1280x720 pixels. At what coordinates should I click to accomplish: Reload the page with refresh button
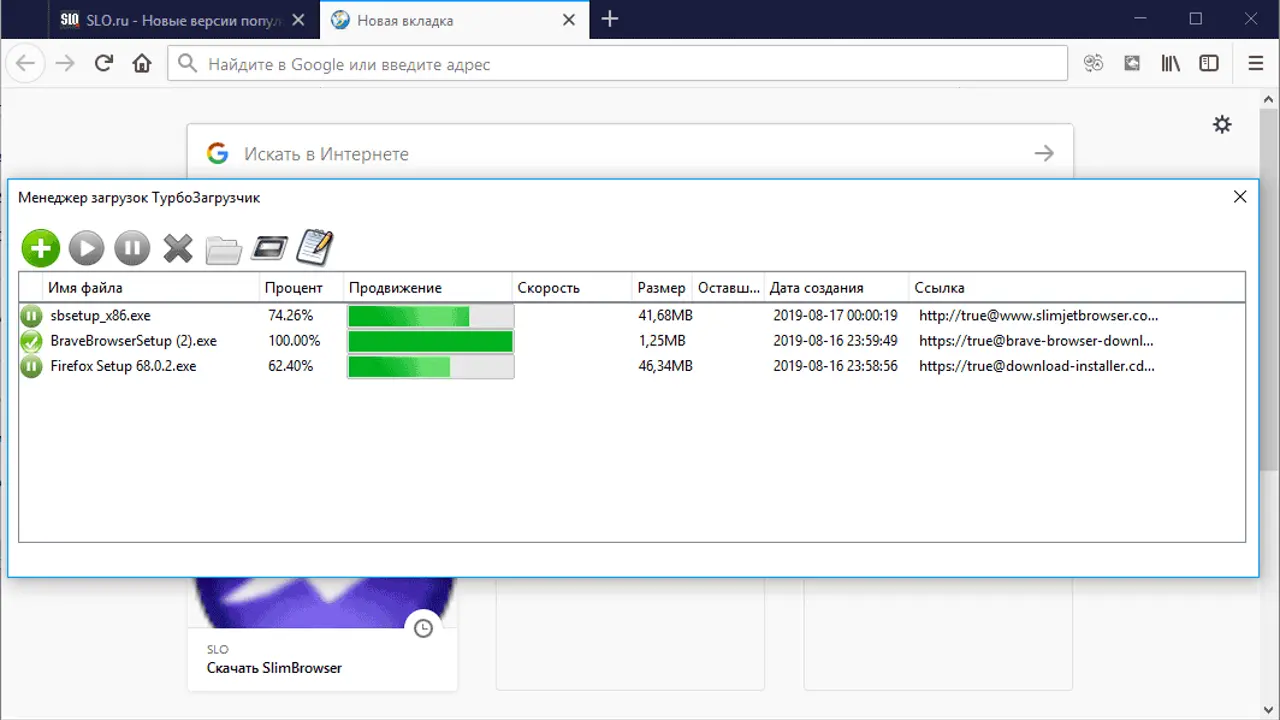click(103, 64)
